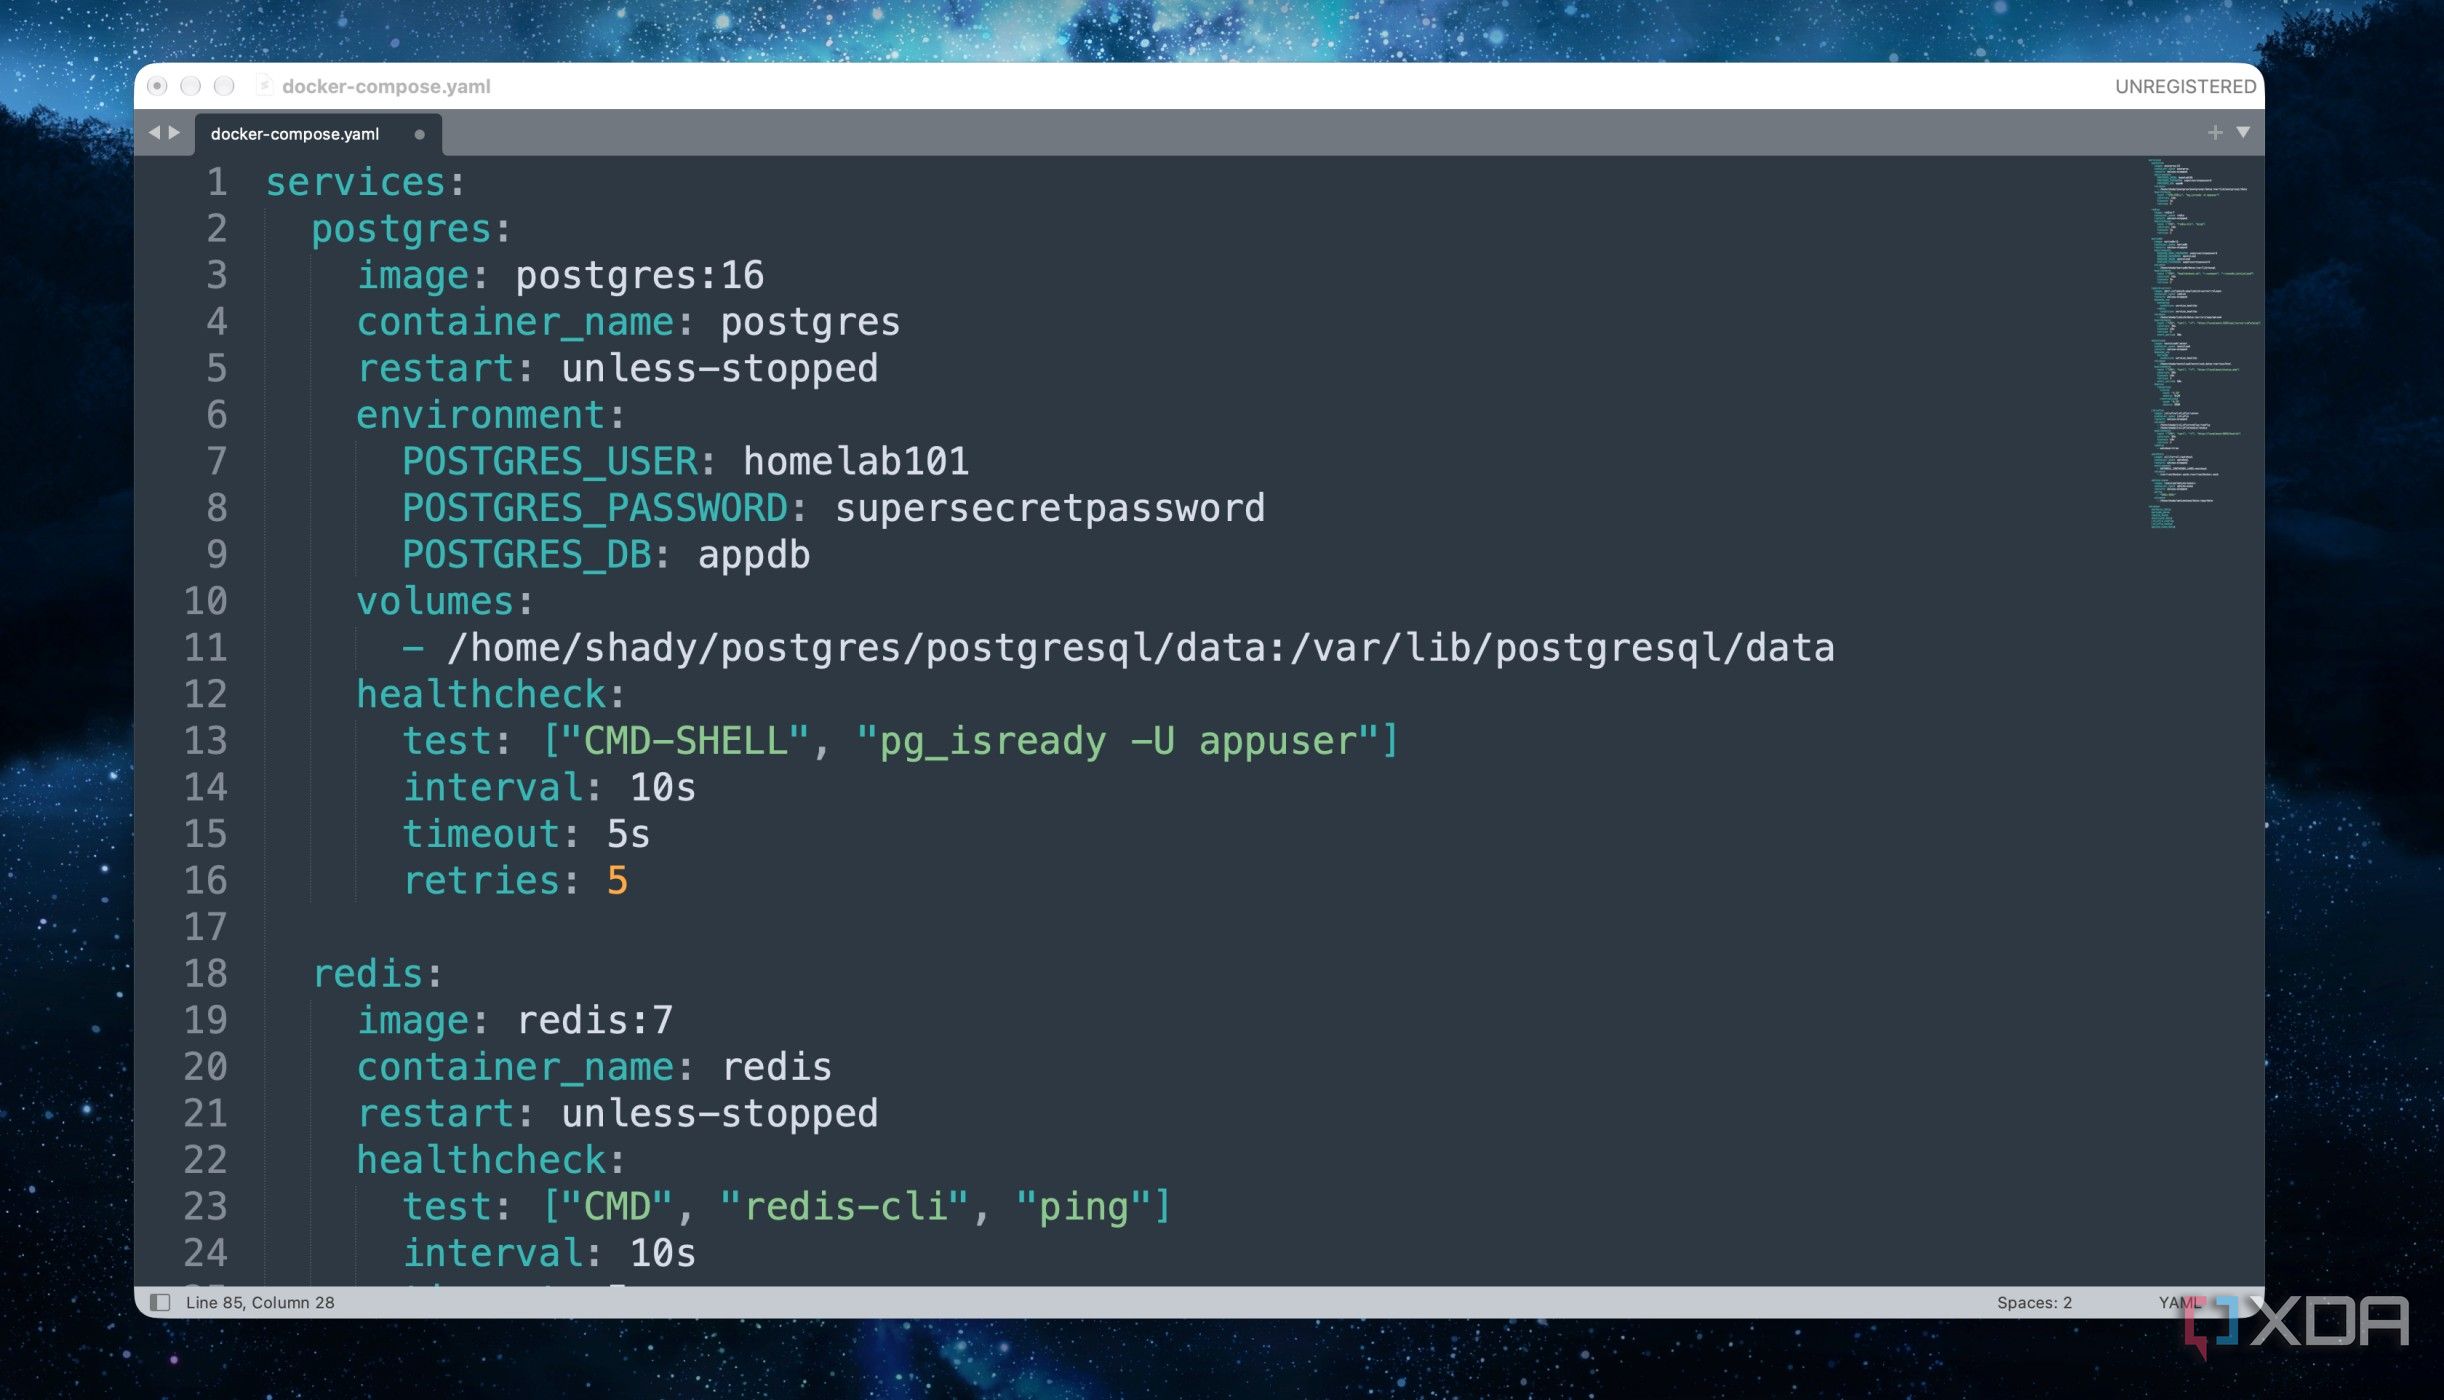
Task: Click 'appdb' database value
Action: tap(754, 555)
